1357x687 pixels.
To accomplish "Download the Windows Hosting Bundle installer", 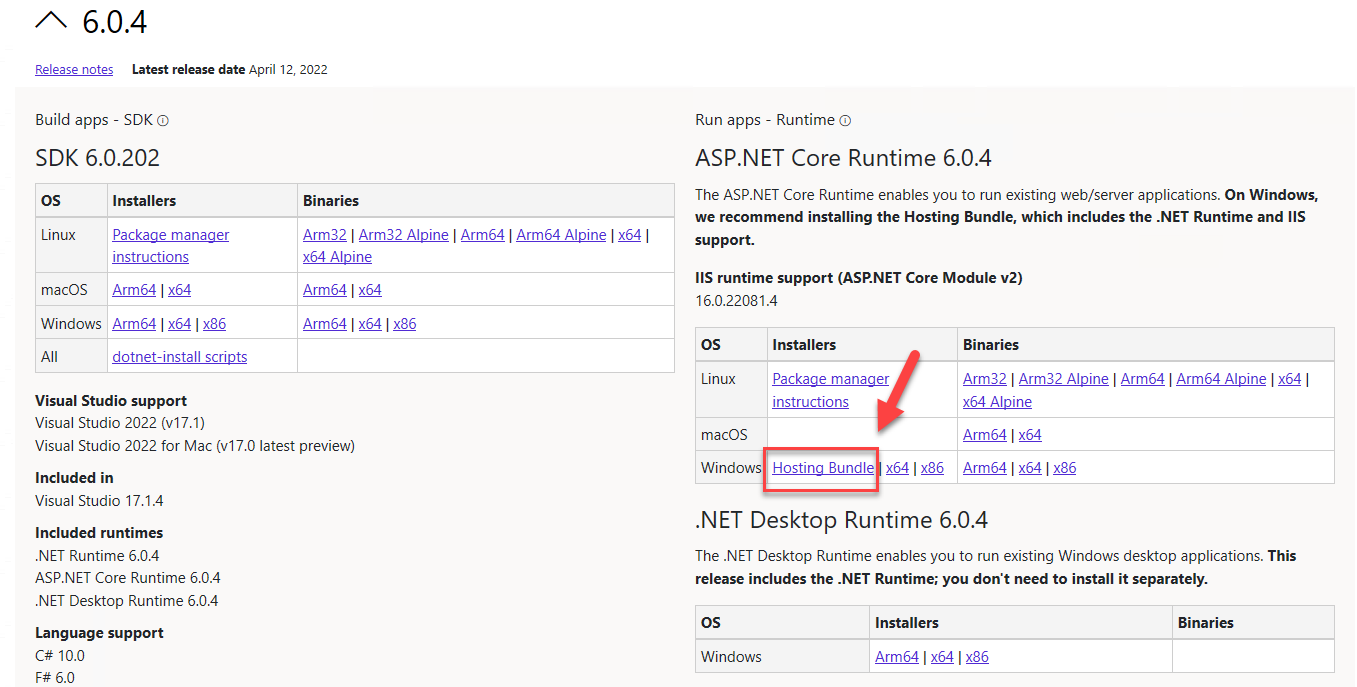I will coord(823,468).
